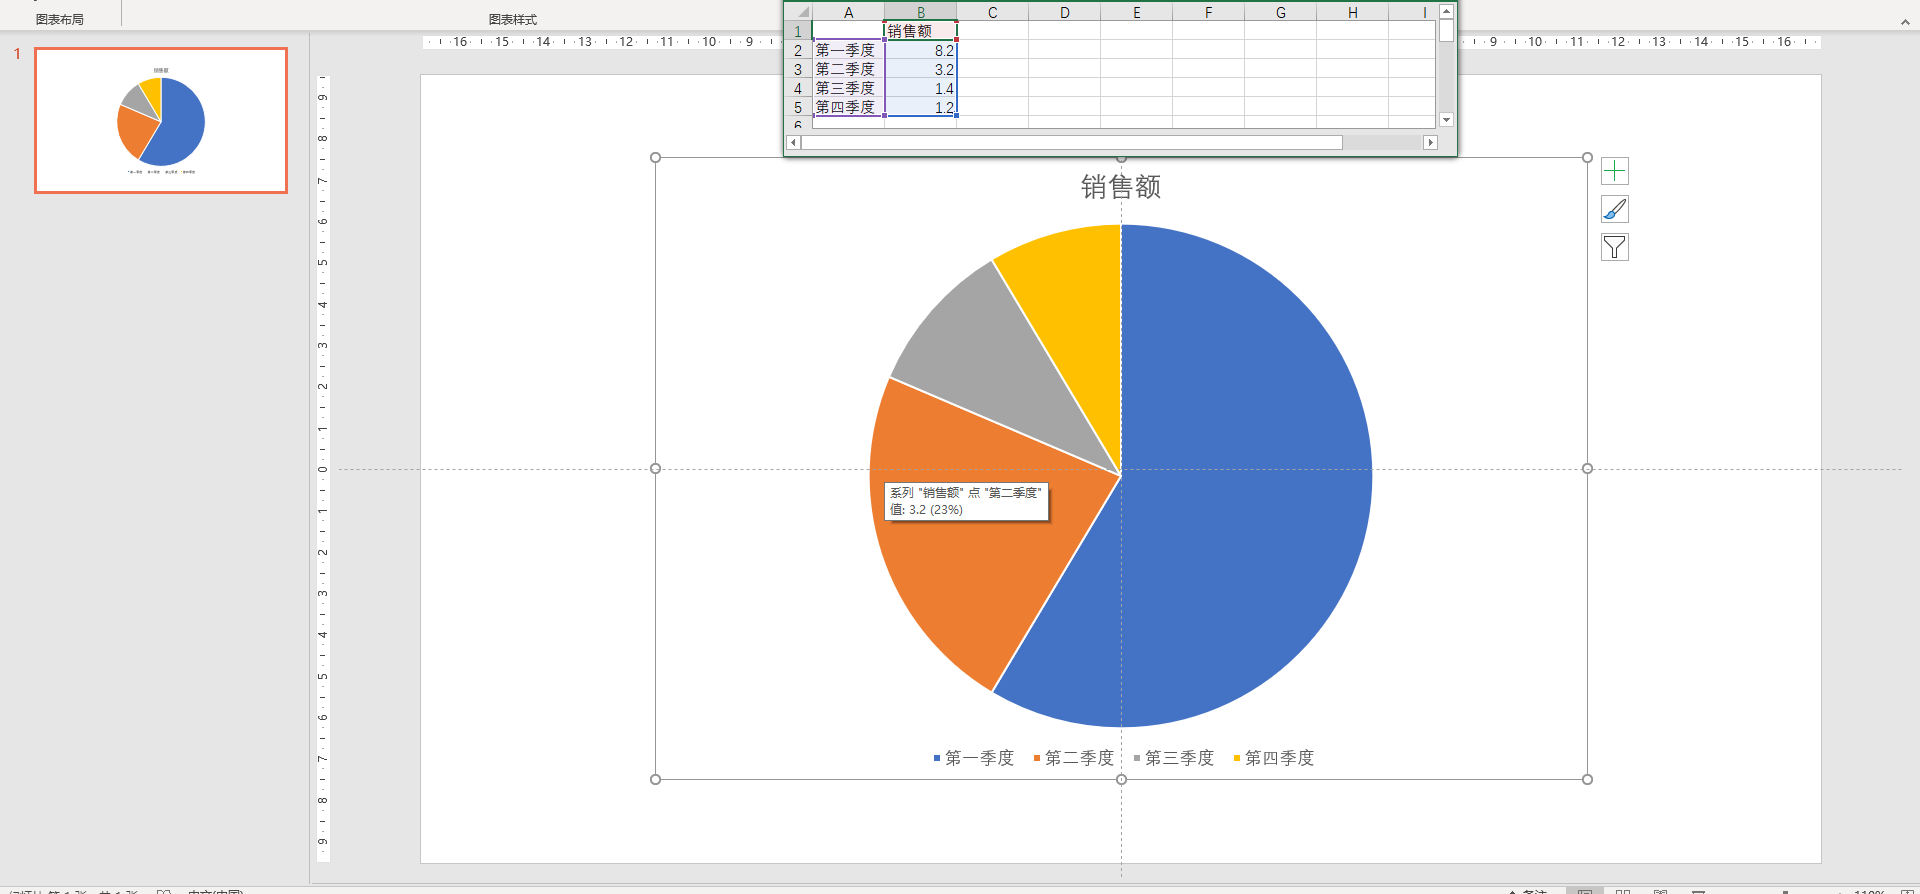Select the chart title 销售额

coord(1121,187)
